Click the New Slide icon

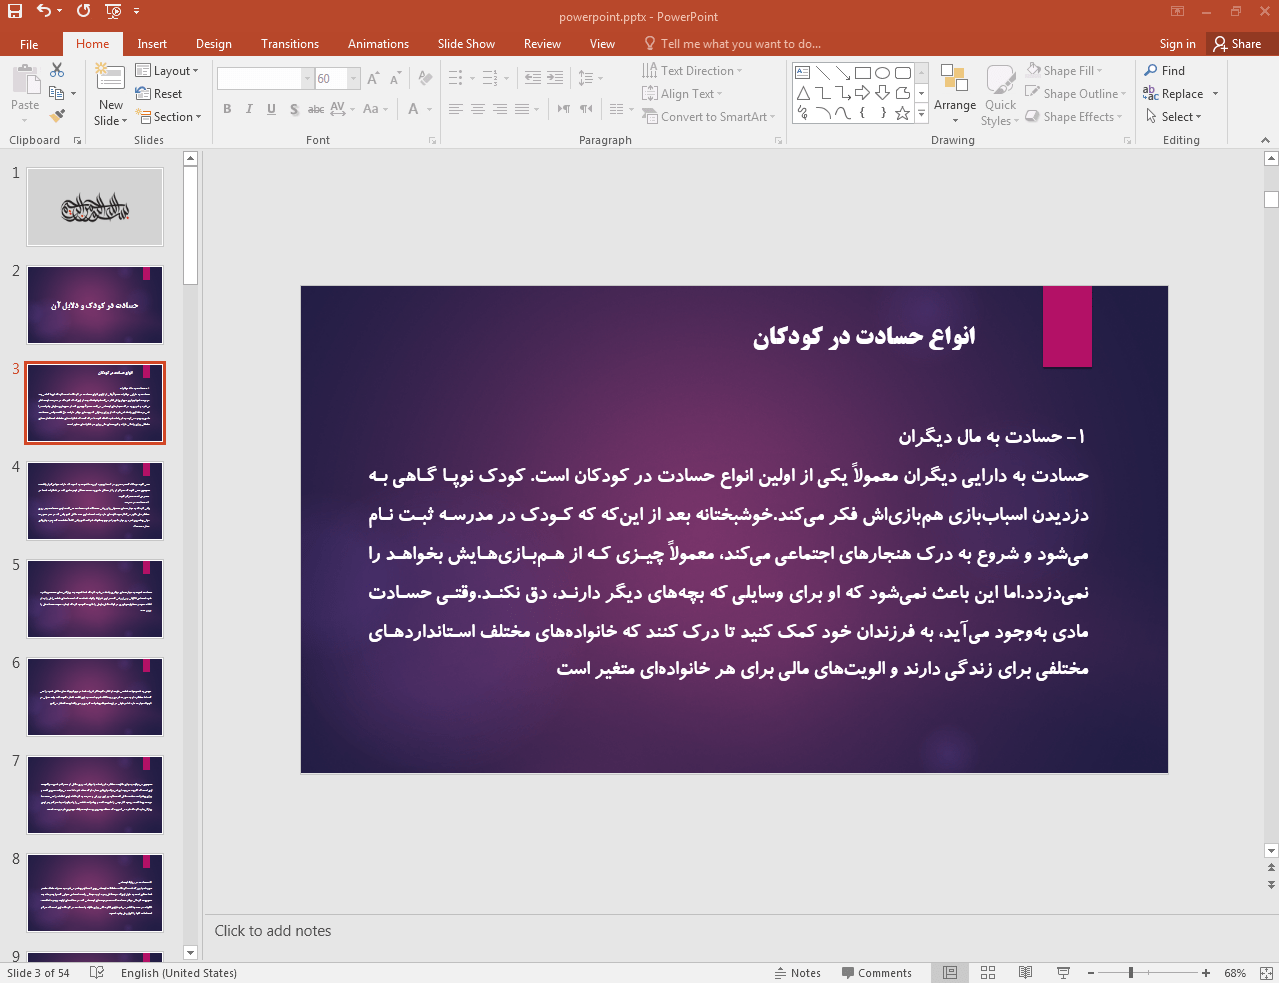[110, 79]
